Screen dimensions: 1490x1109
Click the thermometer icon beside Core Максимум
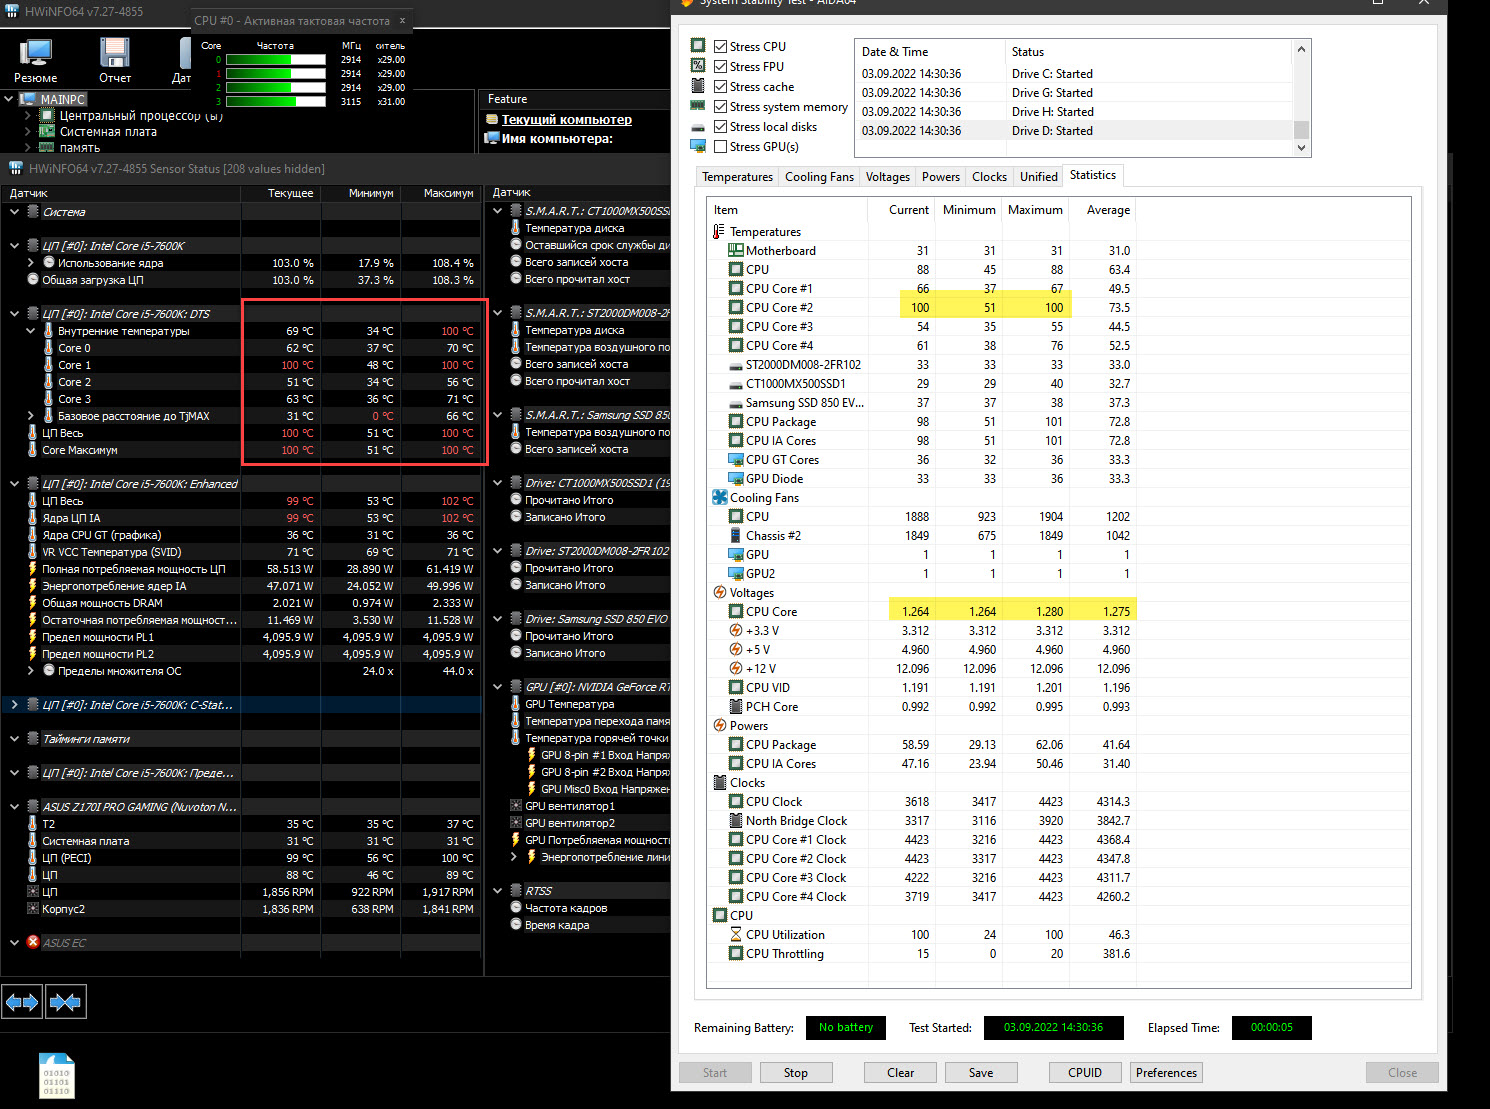[33, 450]
